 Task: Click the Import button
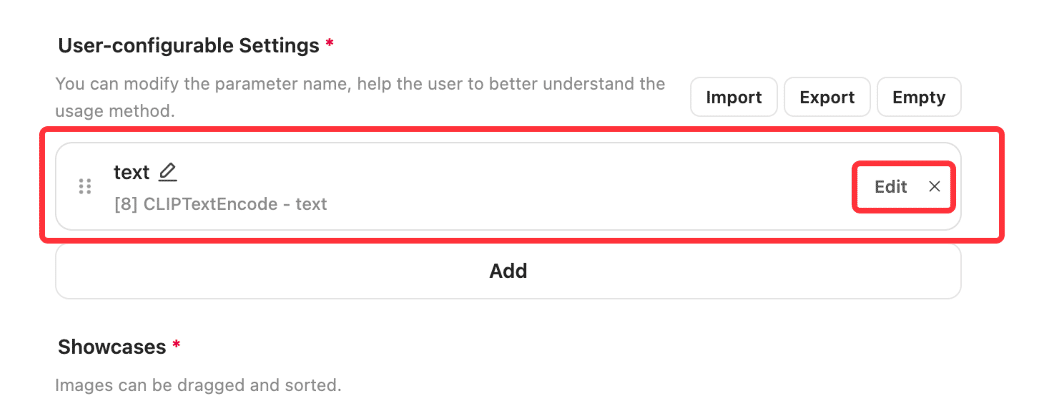pos(733,97)
